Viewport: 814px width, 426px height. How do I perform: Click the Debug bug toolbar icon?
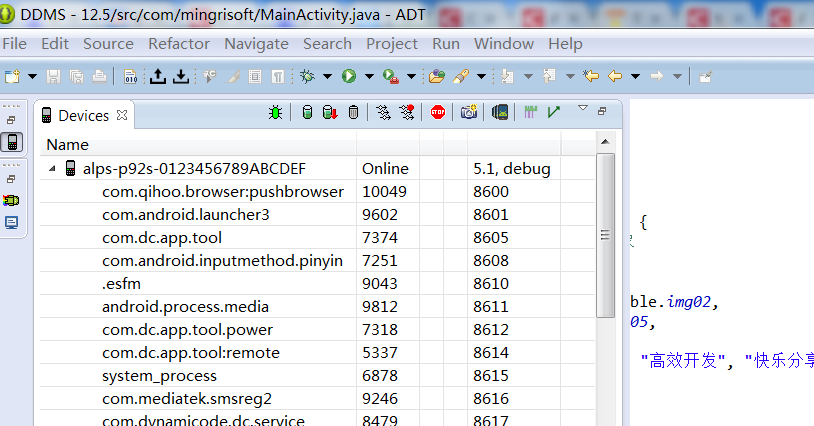(x=307, y=76)
